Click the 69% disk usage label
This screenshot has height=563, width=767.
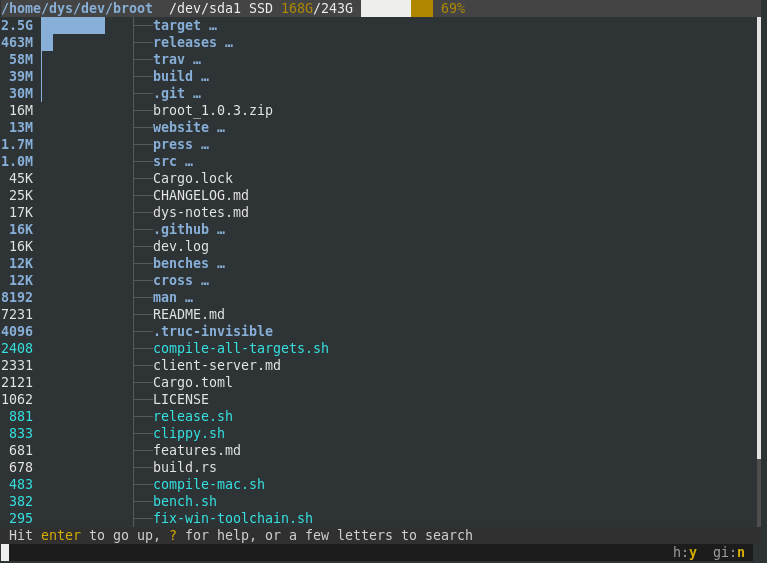coord(453,8)
